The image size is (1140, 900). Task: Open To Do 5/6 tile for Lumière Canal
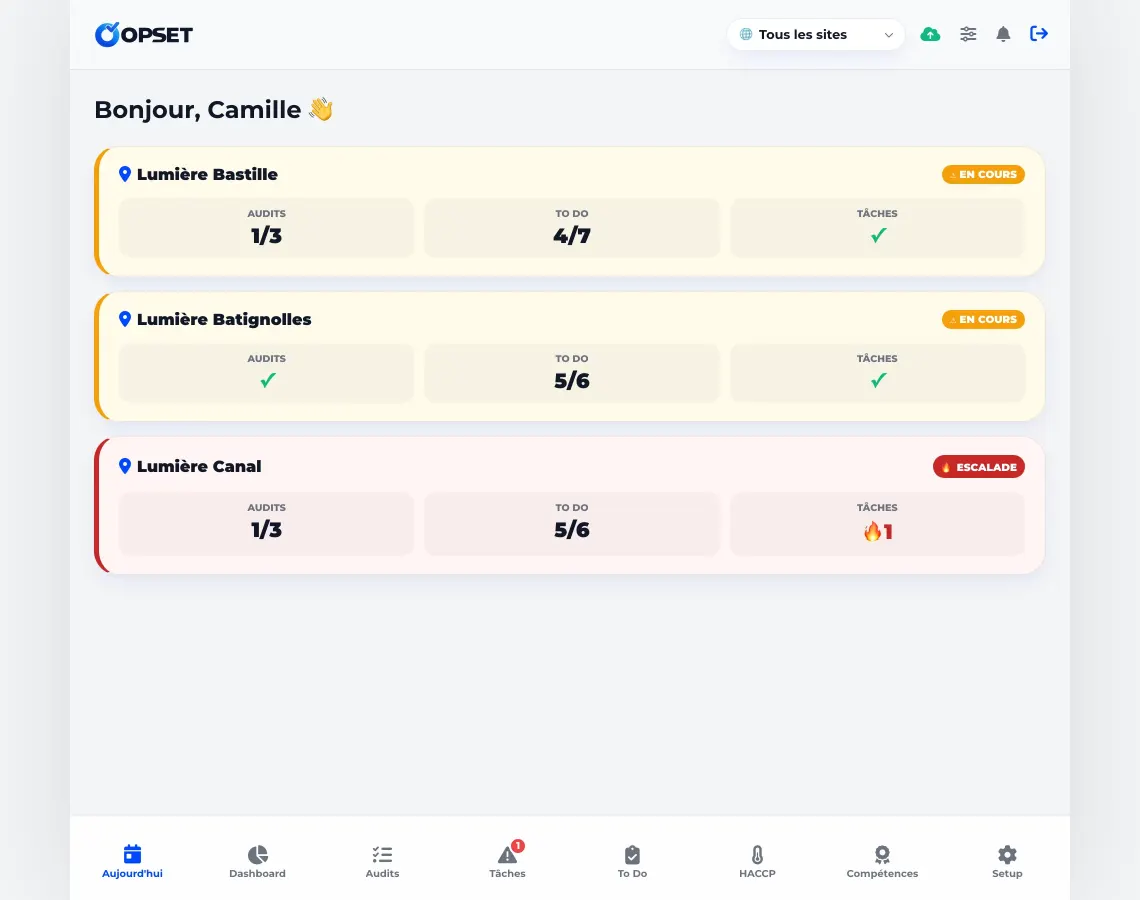(x=571, y=523)
